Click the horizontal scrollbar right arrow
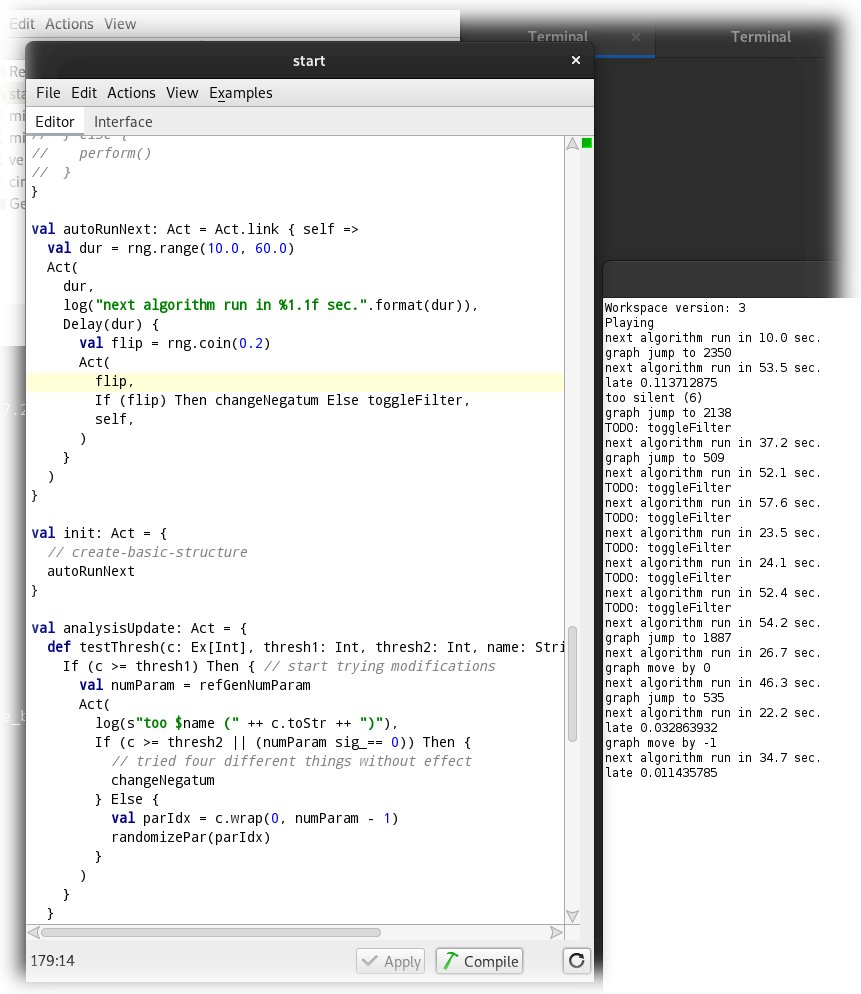Image resolution: width=861 pixels, height=994 pixels. coord(556,932)
